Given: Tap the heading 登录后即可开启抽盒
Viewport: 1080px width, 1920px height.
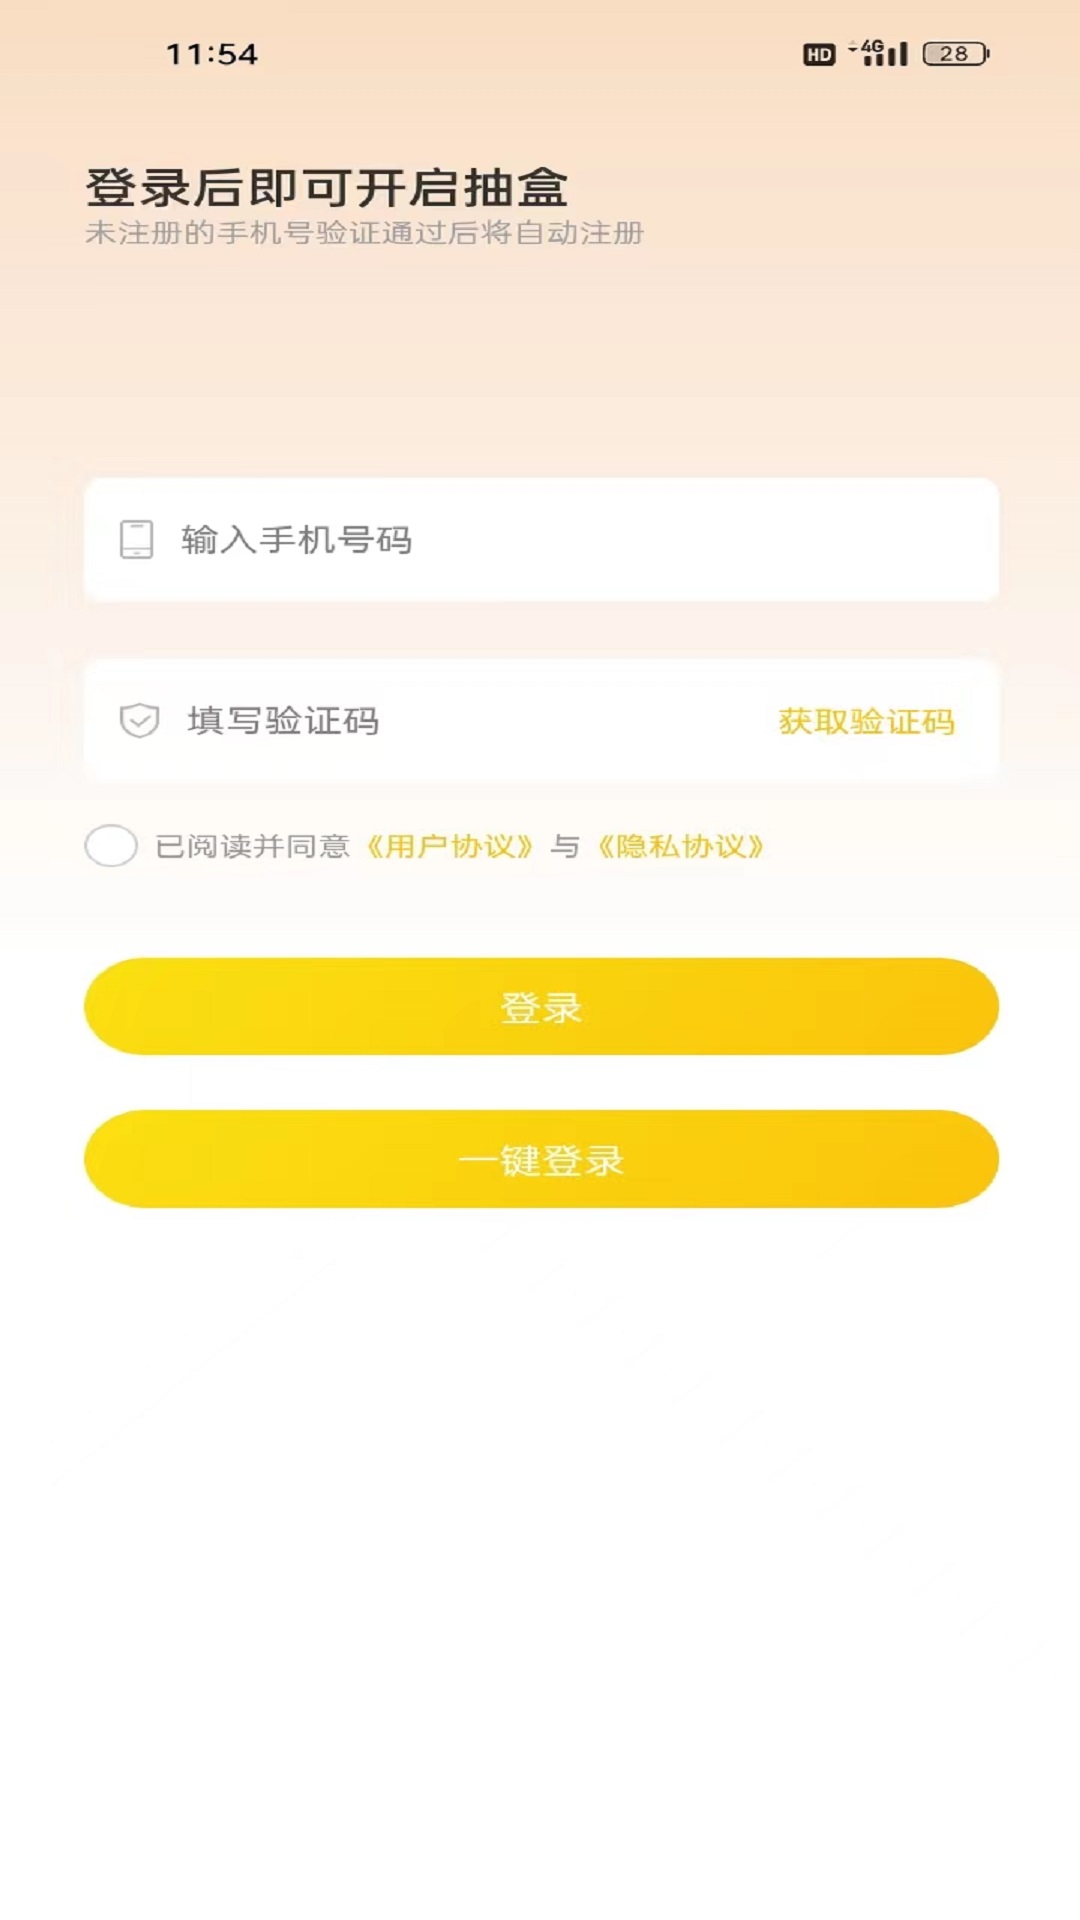Looking at the screenshot, I should pos(327,188).
